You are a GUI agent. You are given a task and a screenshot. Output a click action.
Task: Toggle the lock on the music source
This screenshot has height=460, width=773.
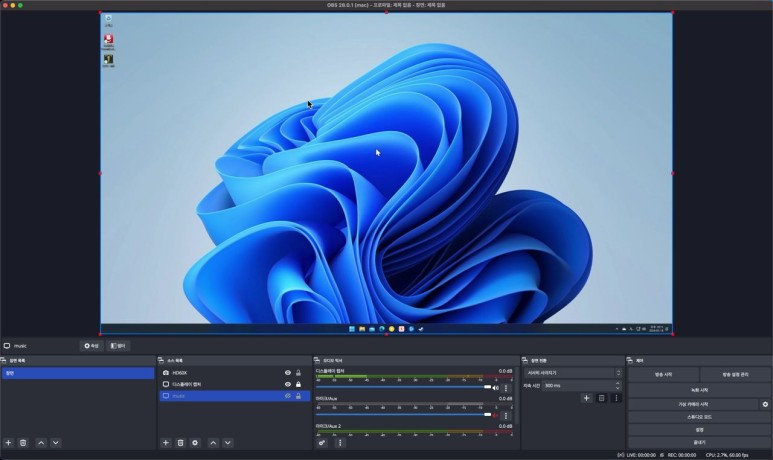coord(298,396)
